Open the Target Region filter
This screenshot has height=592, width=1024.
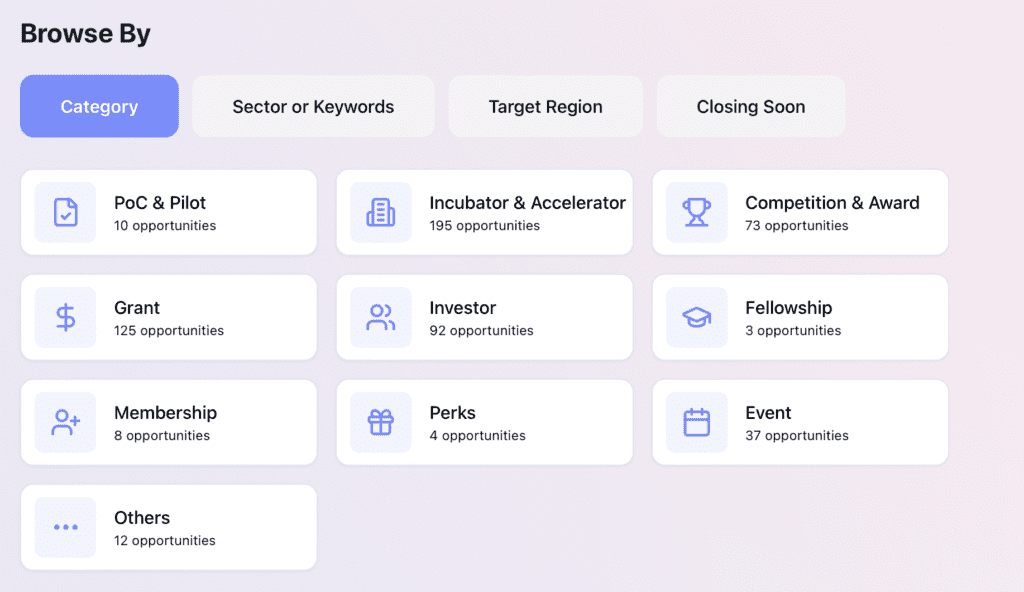click(545, 106)
